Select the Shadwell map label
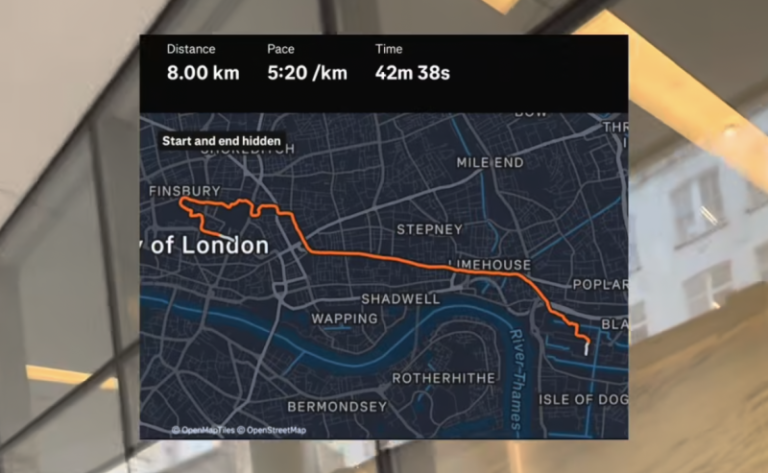The width and height of the screenshot is (768, 473). [401, 299]
